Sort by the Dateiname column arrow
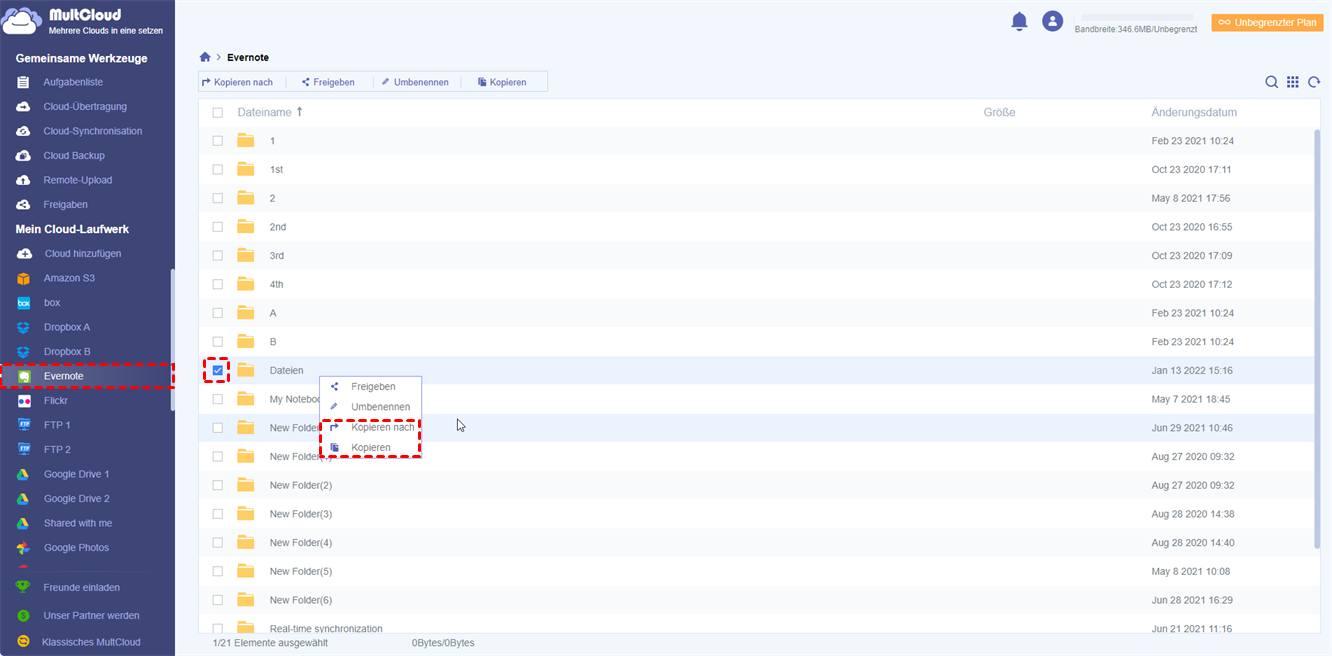The height and width of the screenshot is (656, 1332). click(299, 112)
